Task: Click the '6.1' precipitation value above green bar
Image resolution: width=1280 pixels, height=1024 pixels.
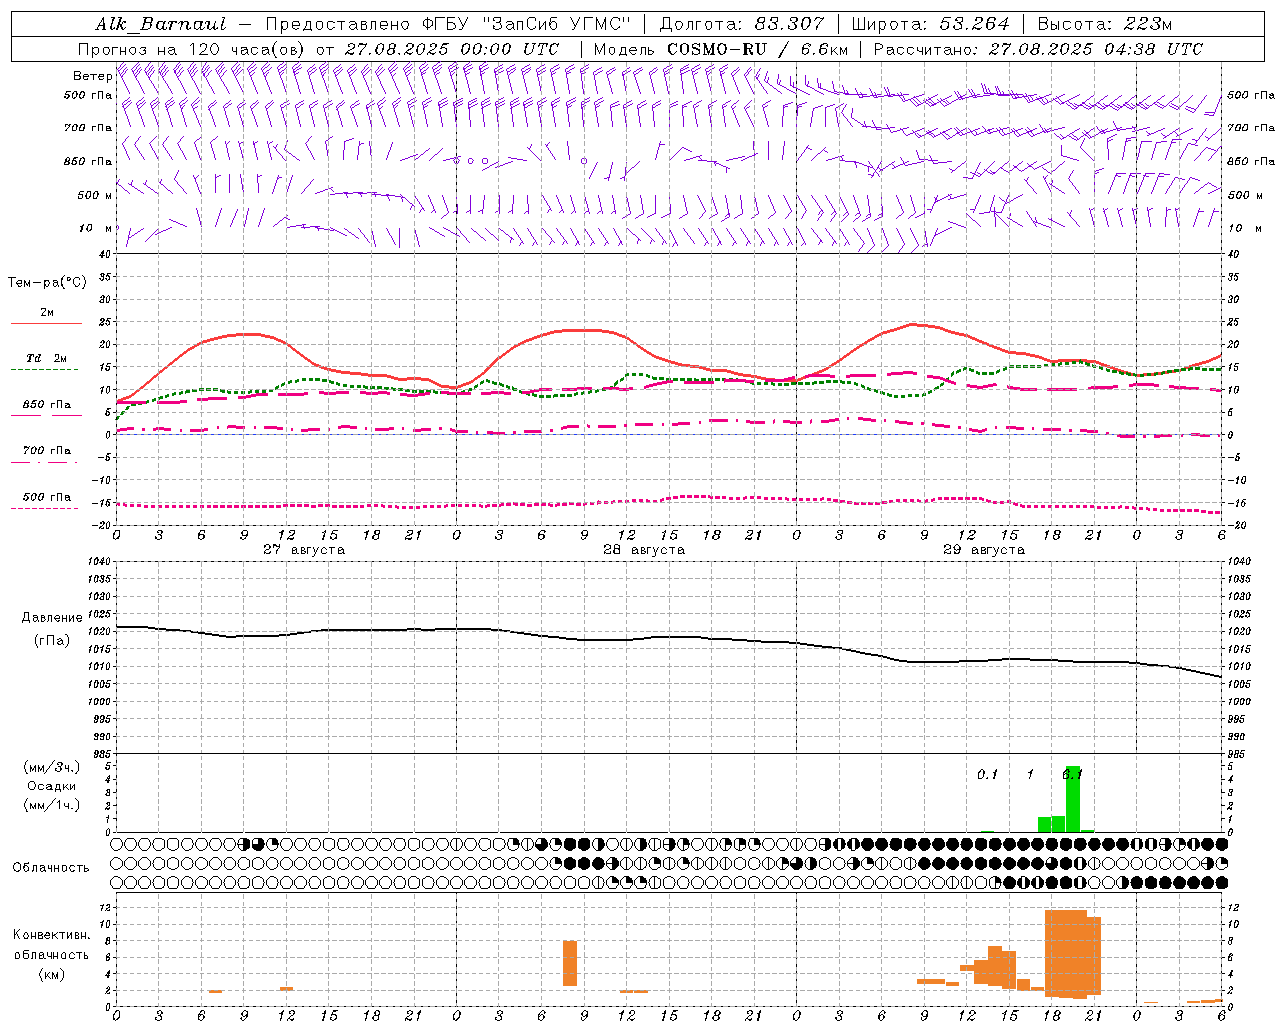Action: [1073, 774]
